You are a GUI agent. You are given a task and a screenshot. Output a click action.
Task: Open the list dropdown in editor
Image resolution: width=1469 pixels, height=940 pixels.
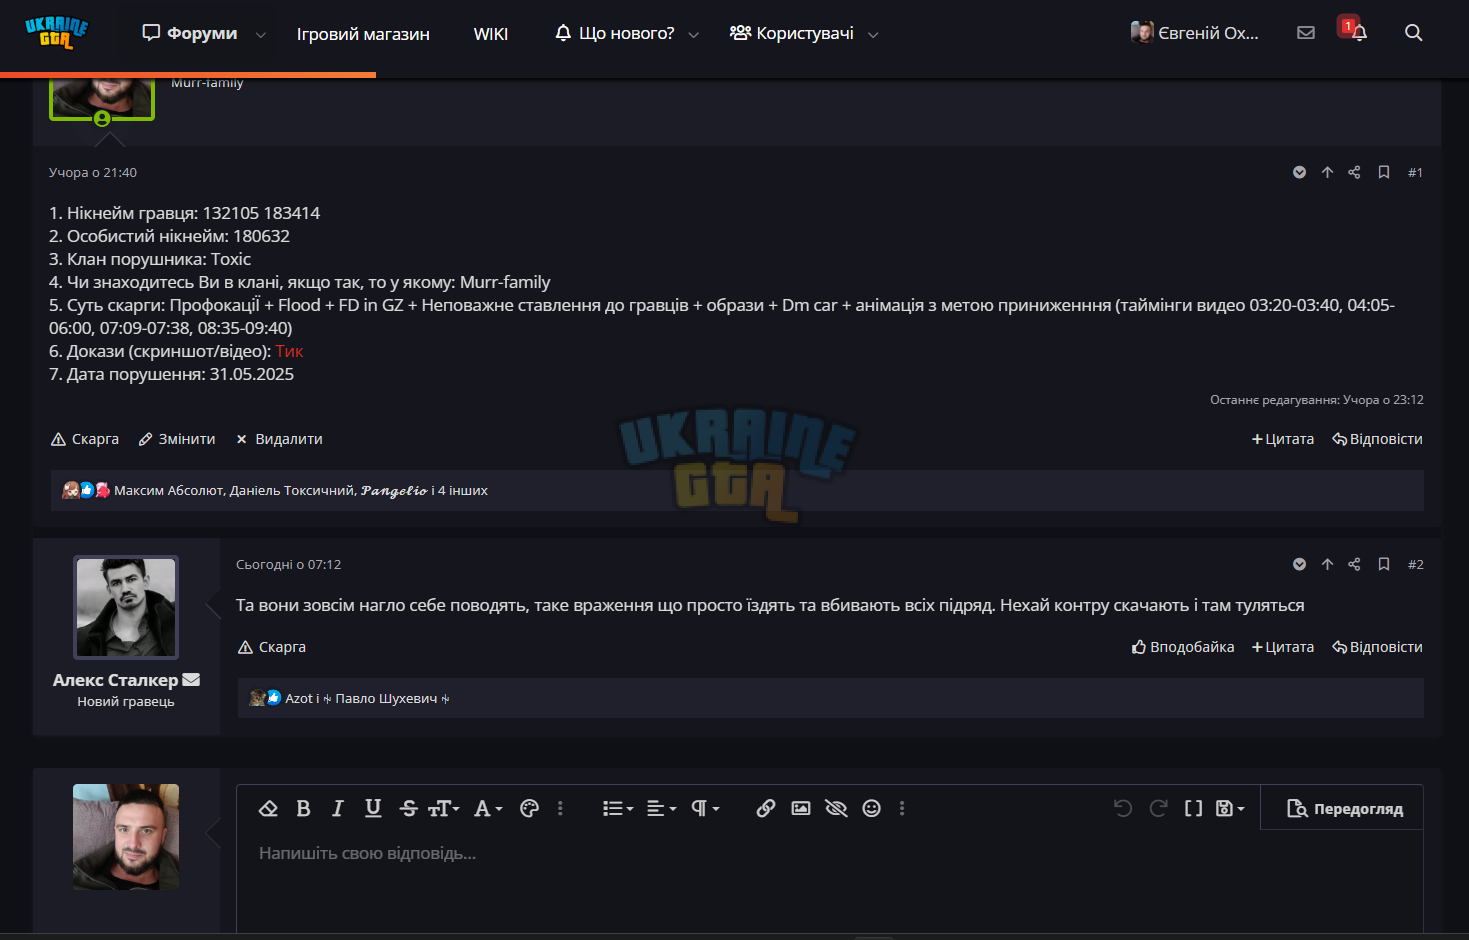(618, 808)
